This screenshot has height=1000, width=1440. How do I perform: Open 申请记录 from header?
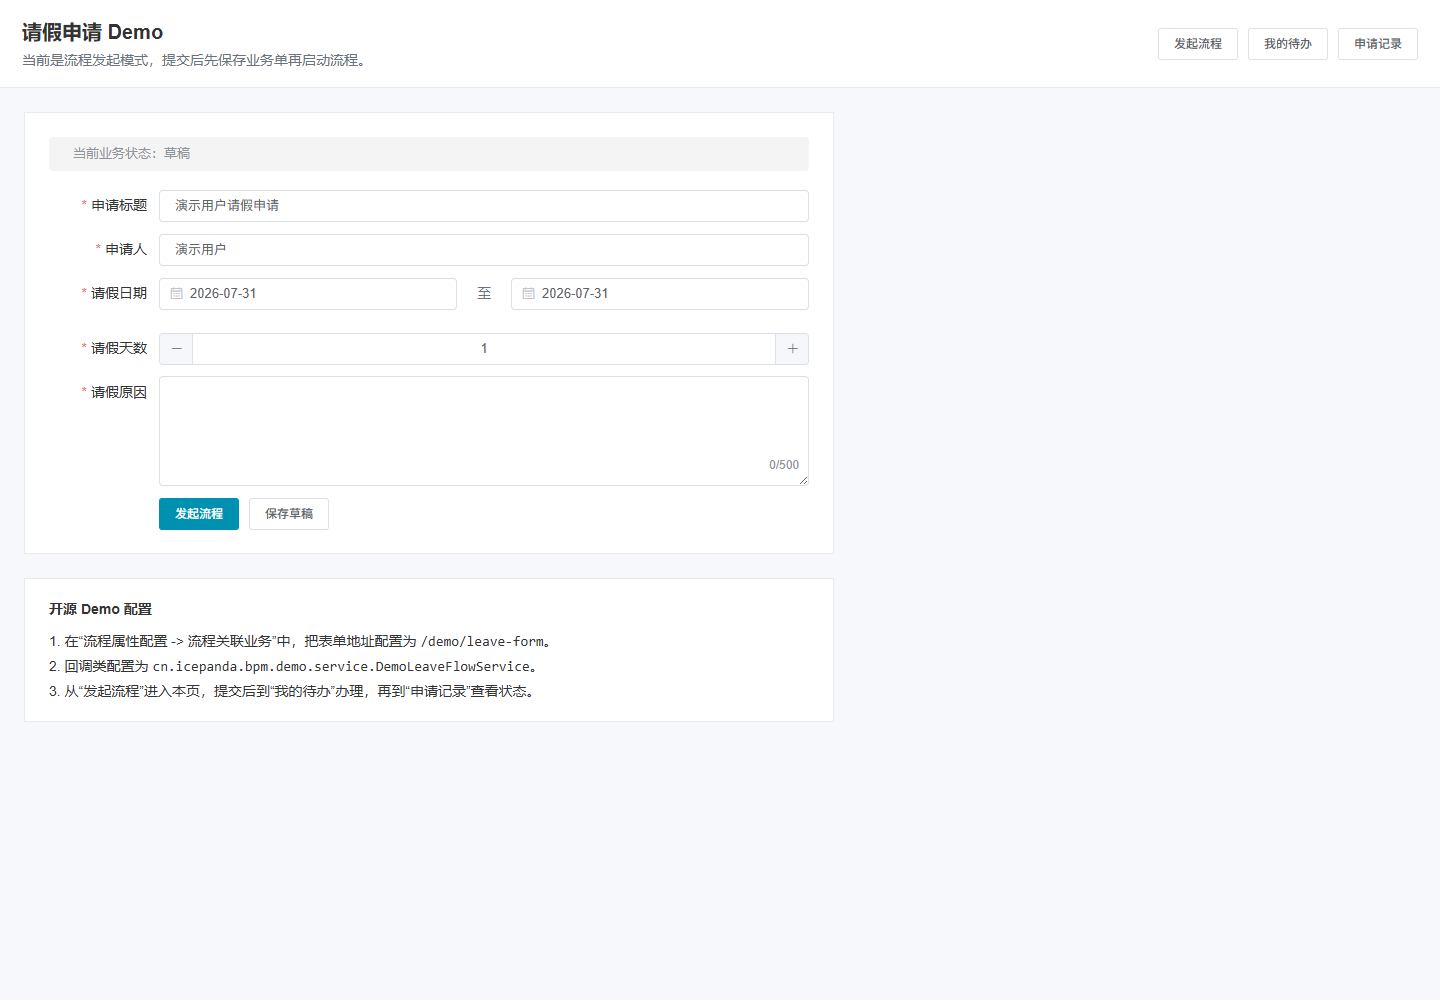click(x=1377, y=44)
